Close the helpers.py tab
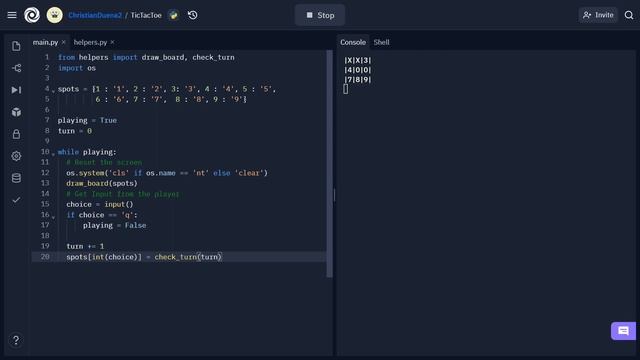Viewport: 640px width, 360px height. point(112,42)
